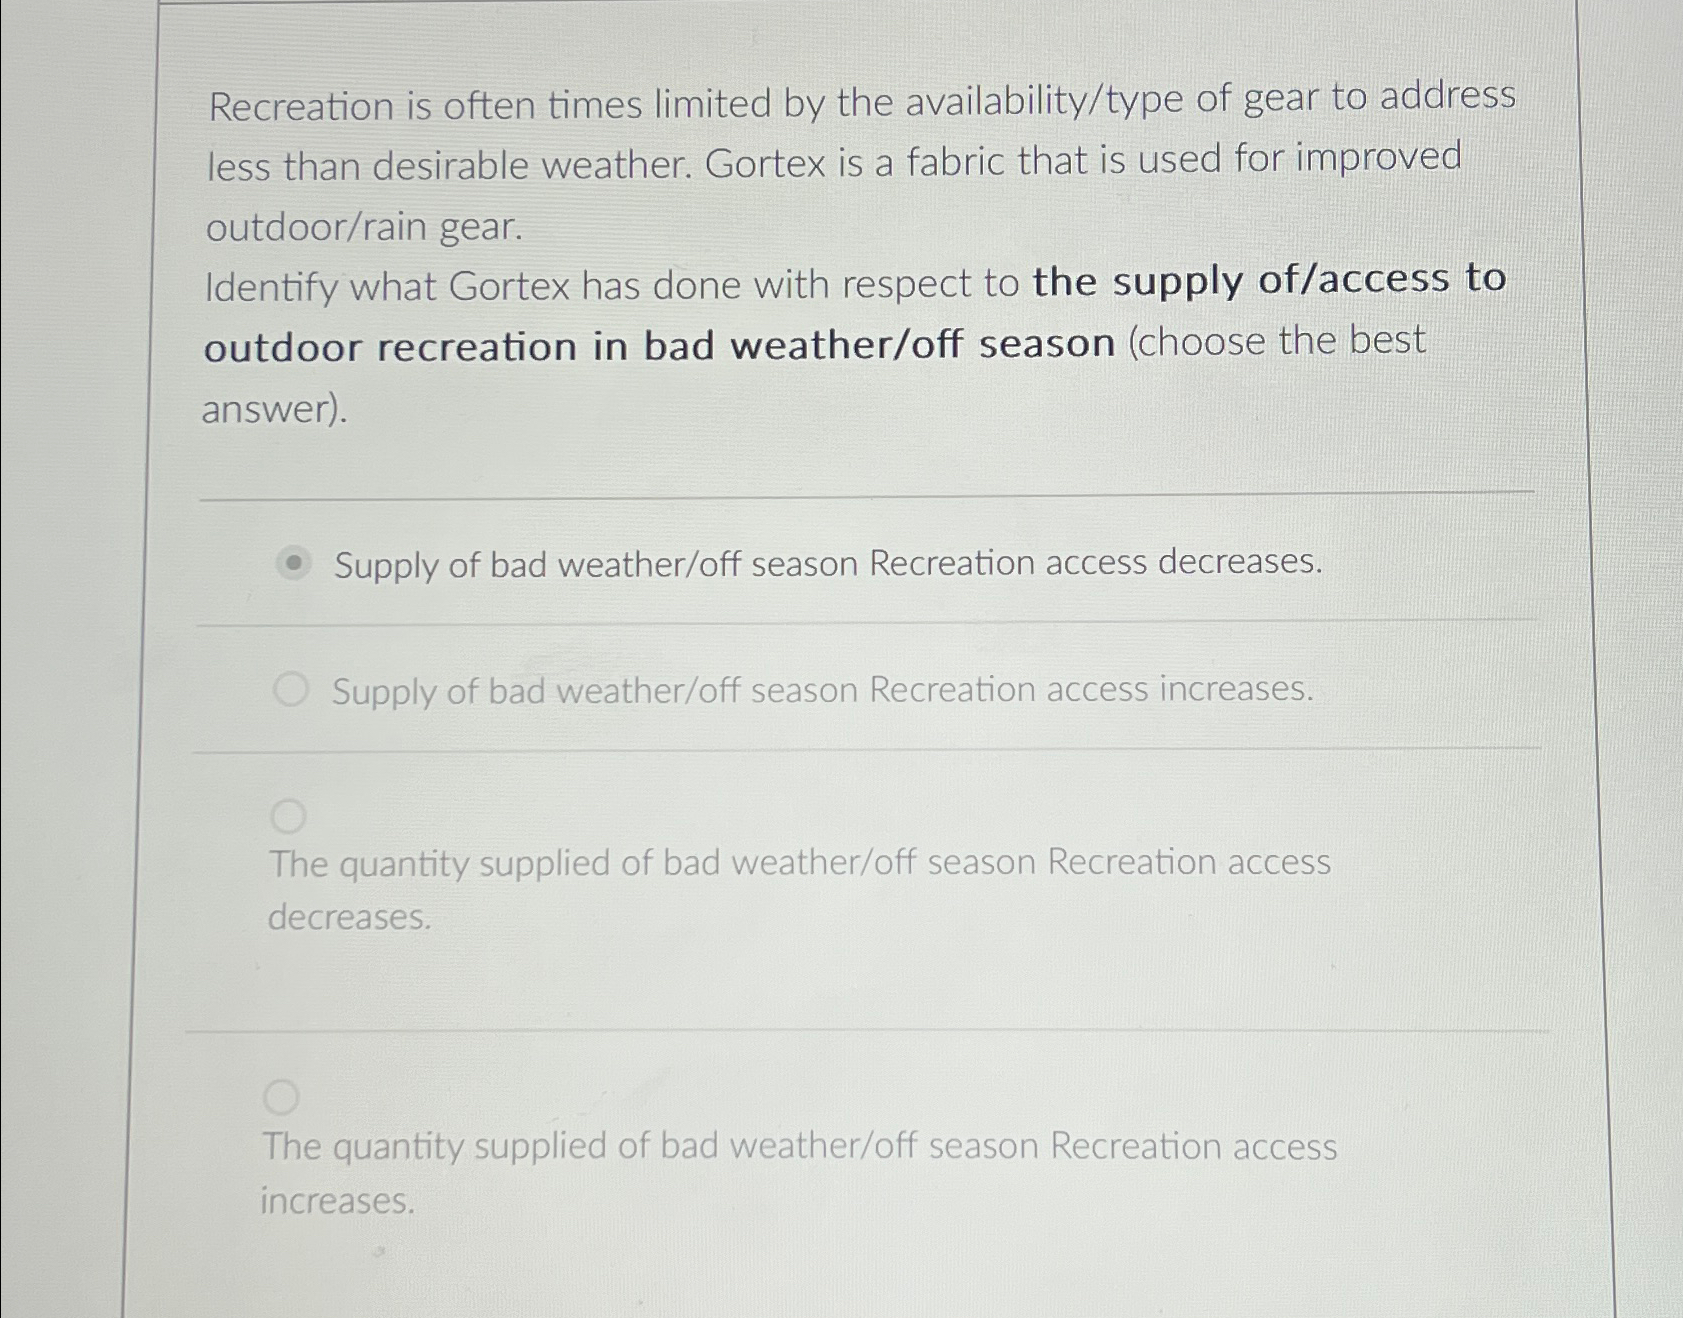
Task: Select 'The quantity supplied... decreases' radio button
Action: point(289,818)
